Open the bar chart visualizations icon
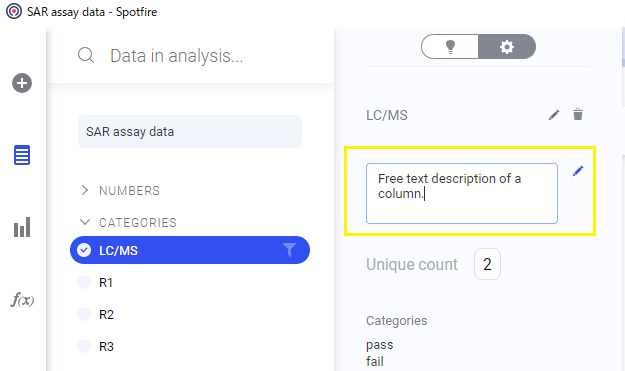 pyautogui.click(x=22, y=227)
